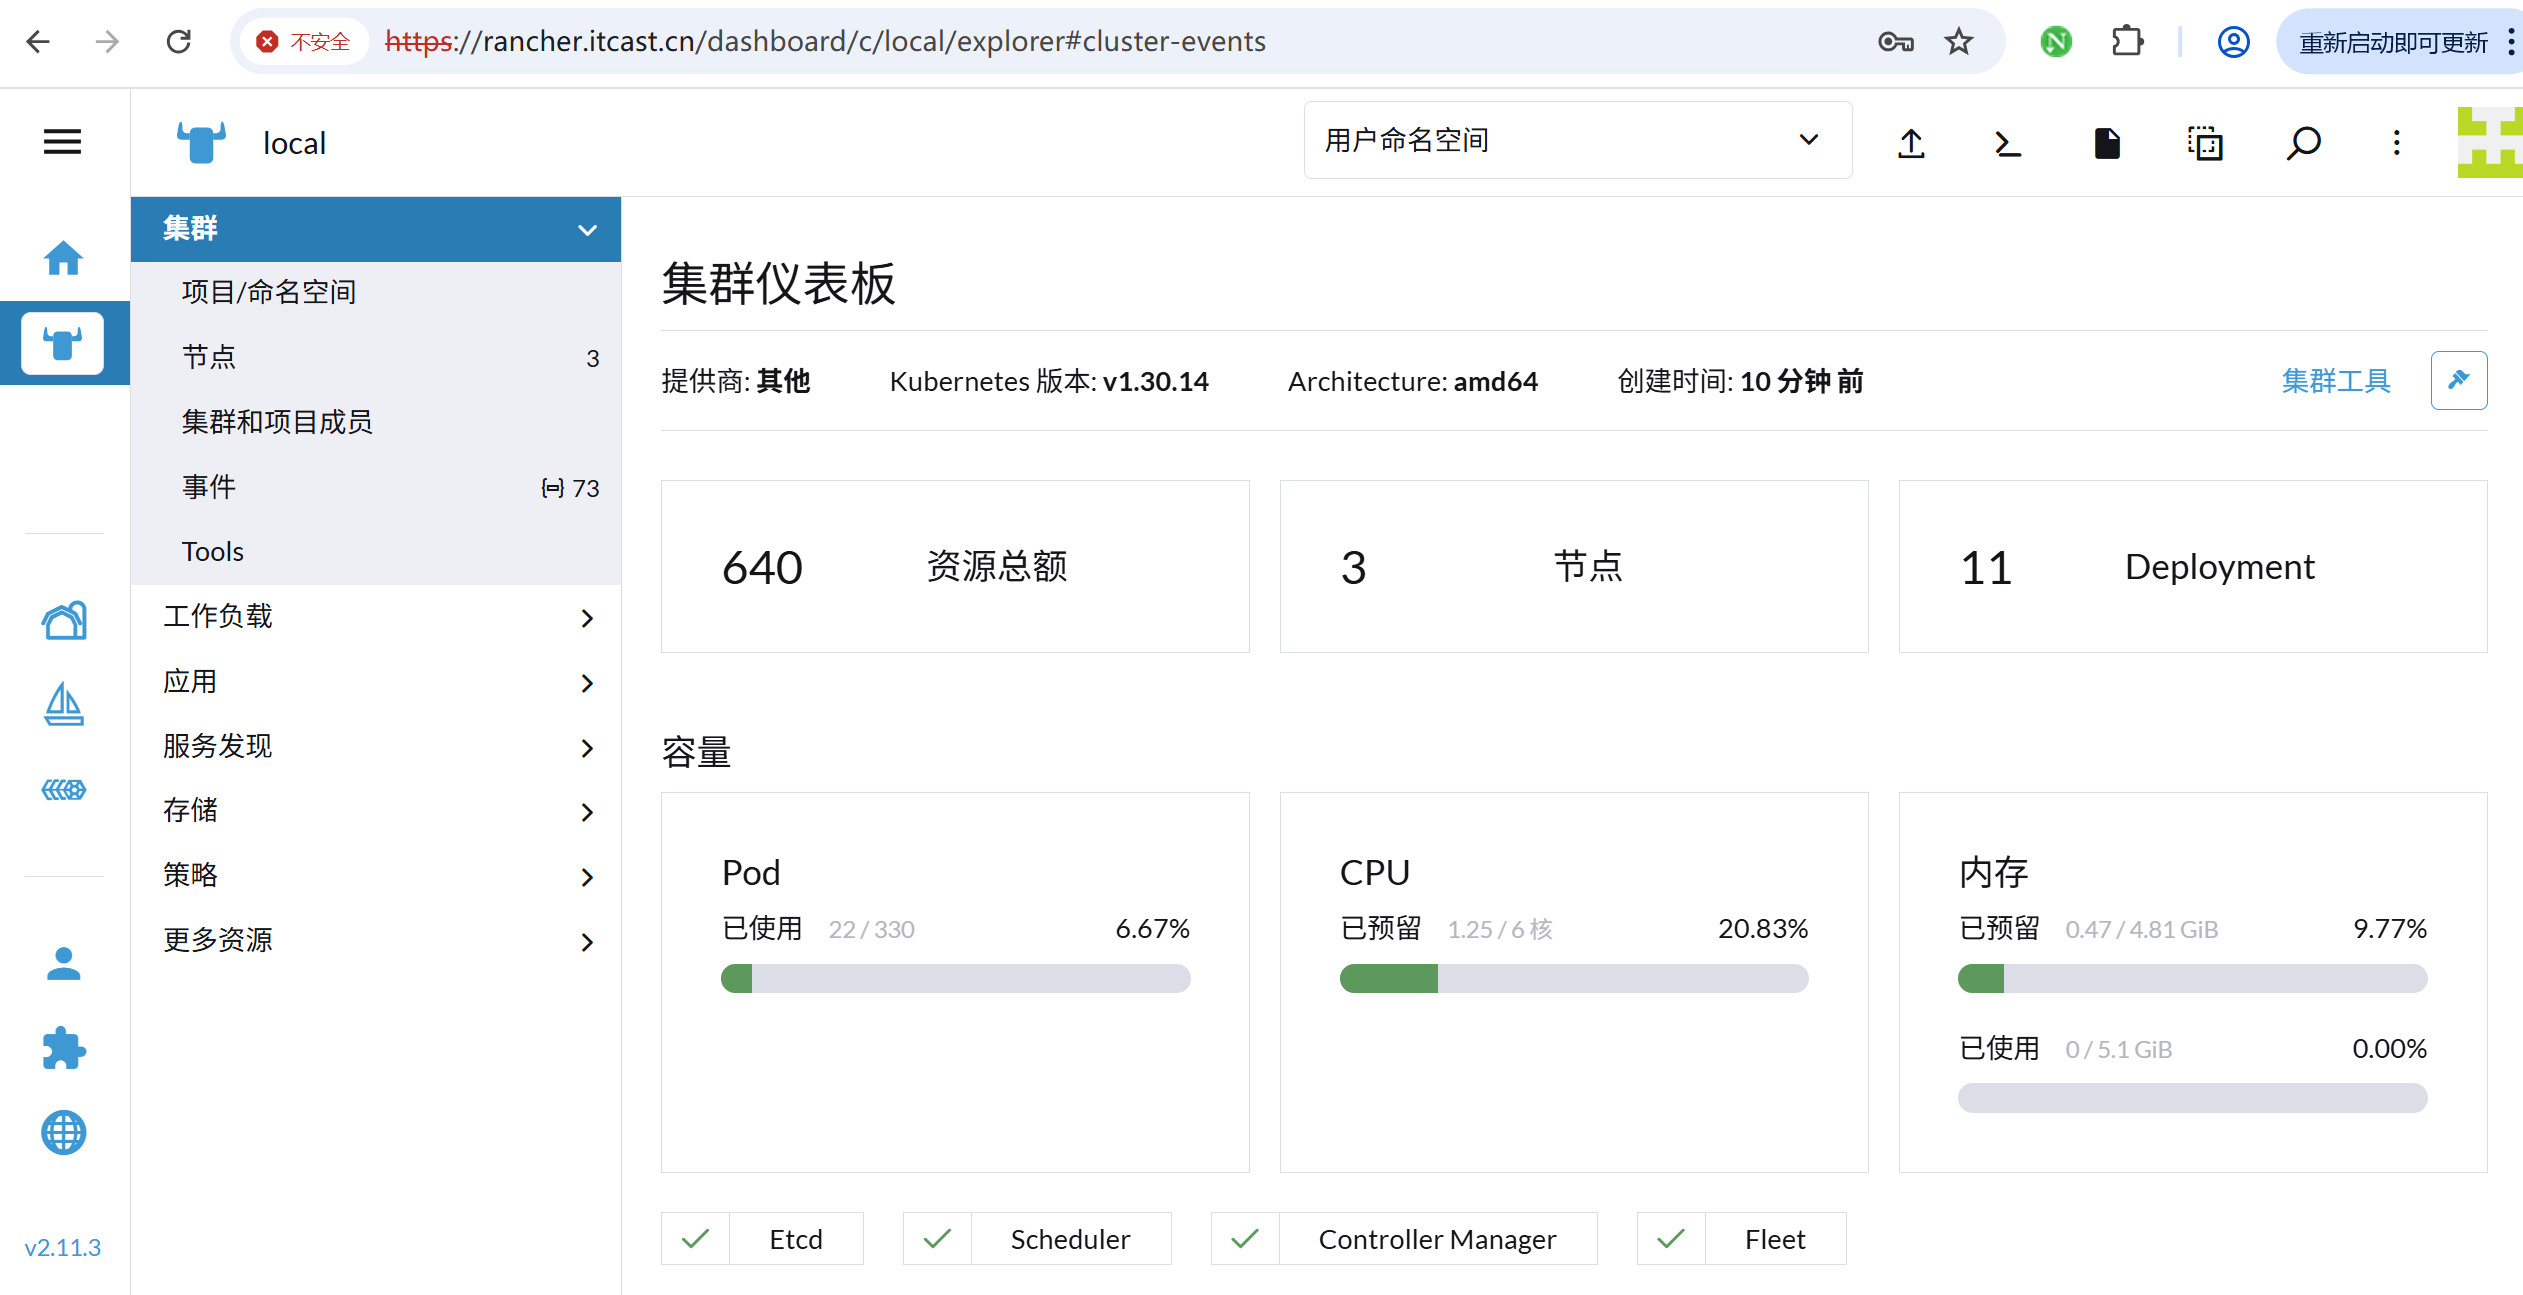The width and height of the screenshot is (2523, 1295).
Task: Click the green extension icon in the toolbar
Action: pyautogui.click(x=2056, y=41)
